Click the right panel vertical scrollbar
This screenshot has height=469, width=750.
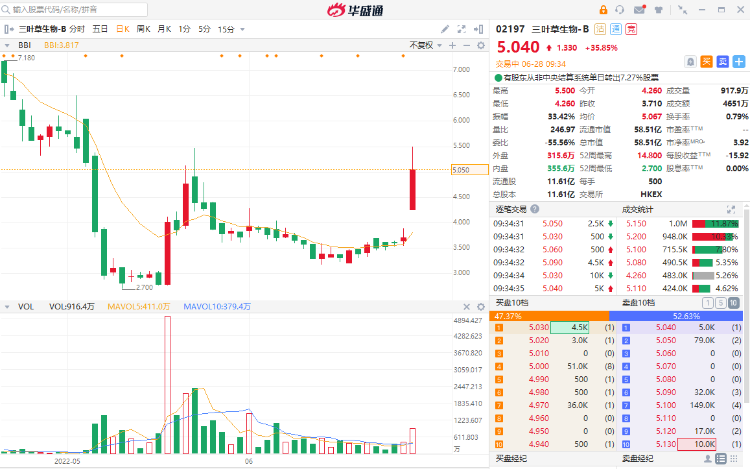click(x=747, y=304)
